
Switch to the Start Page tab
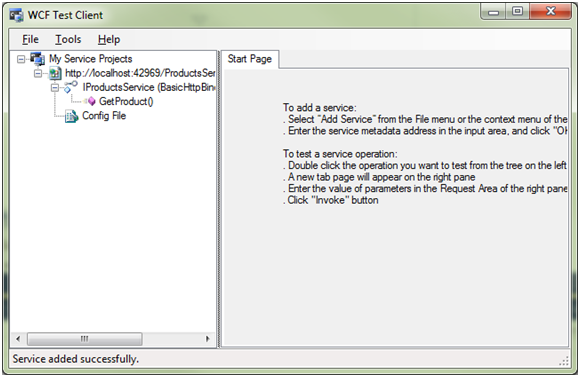[x=250, y=59]
